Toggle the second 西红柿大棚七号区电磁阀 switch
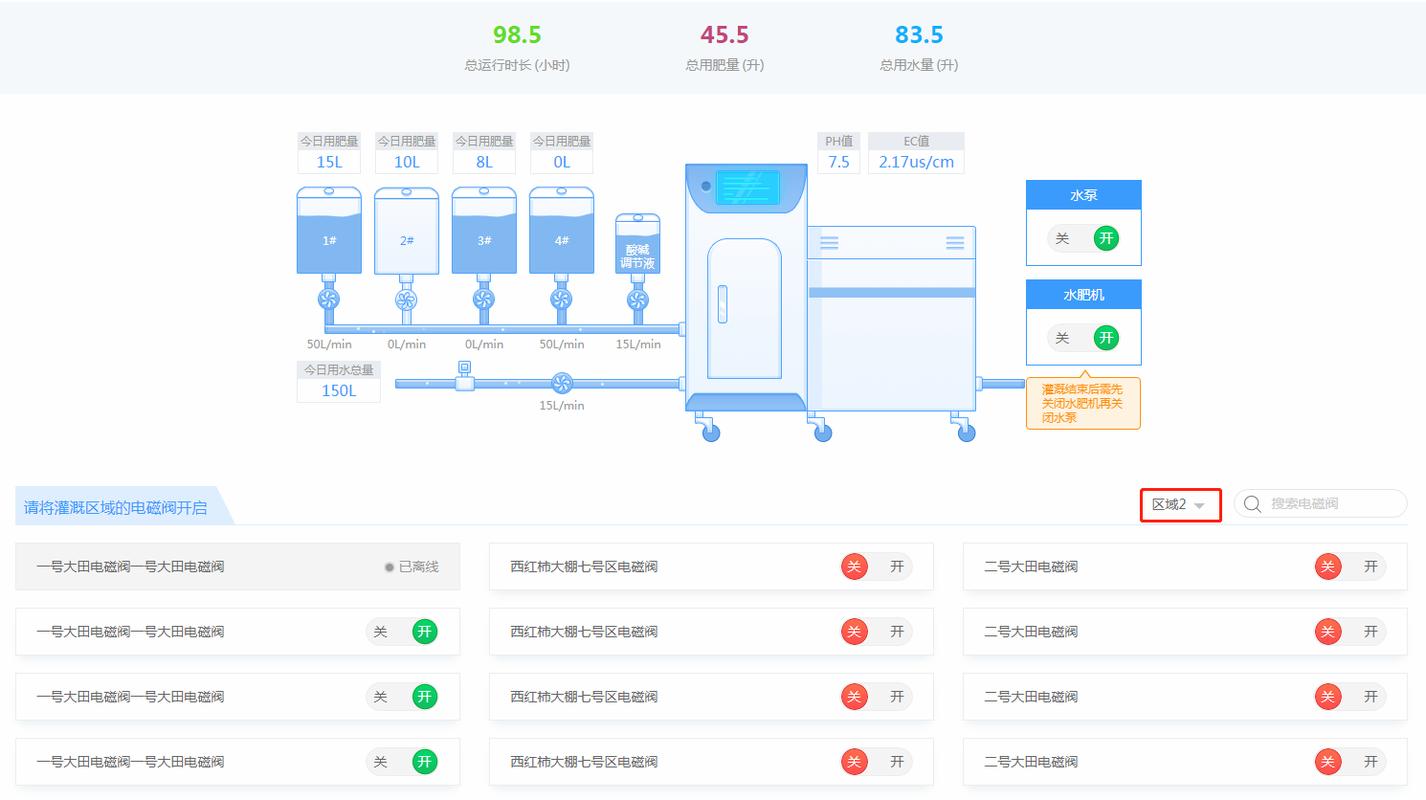The image size is (1426, 800). (x=876, y=631)
